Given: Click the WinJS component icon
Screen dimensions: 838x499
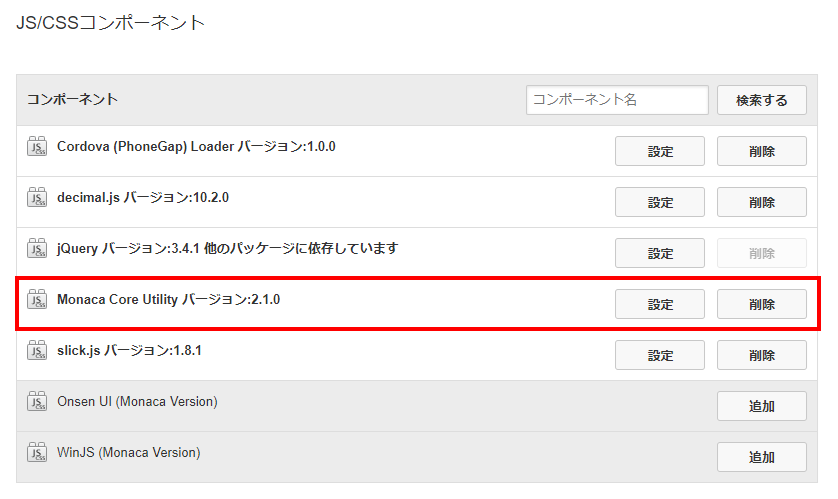Looking at the screenshot, I should pyautogui.click(x=38, y=453).
